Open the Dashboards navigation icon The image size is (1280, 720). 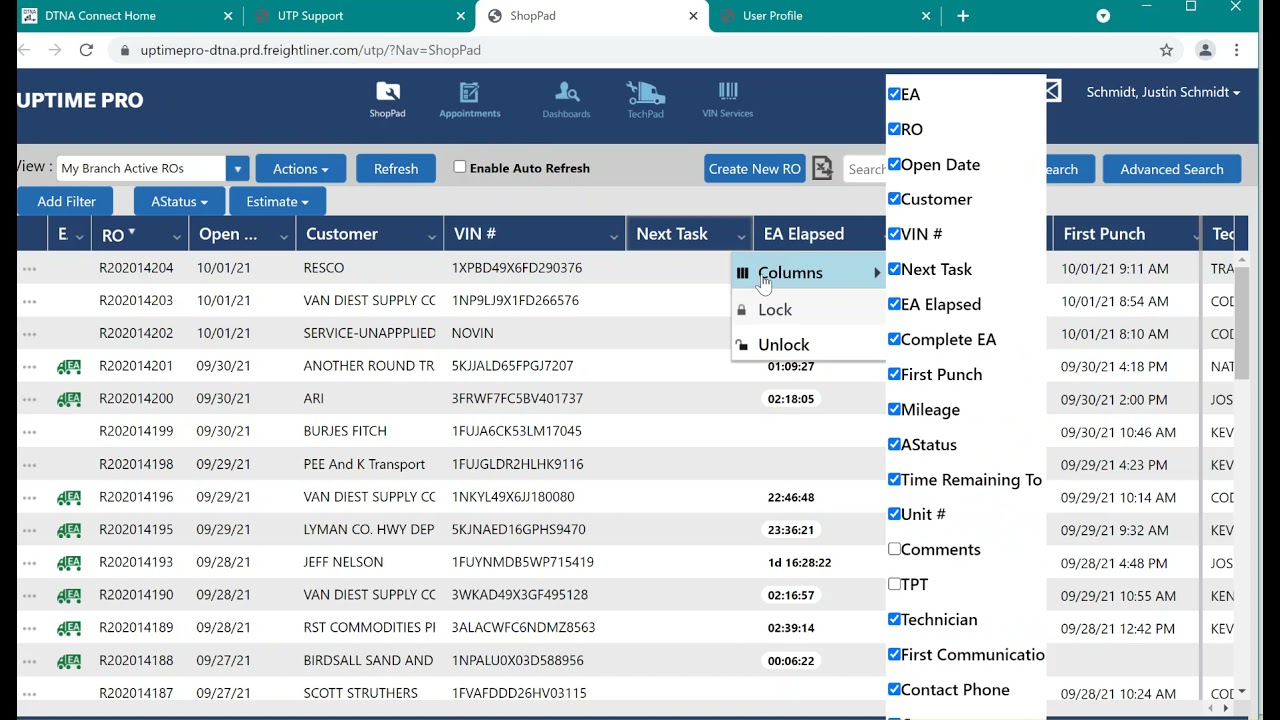tap(566, 100)
